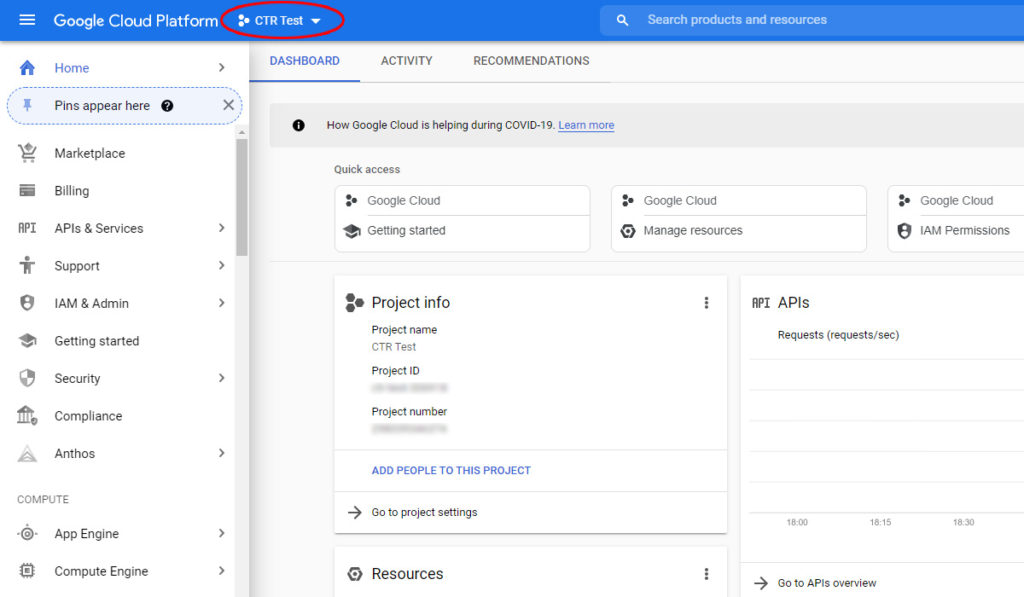Open Project info three-dot menu
This screenshot has height=597, width=1024.
(706, 303)
